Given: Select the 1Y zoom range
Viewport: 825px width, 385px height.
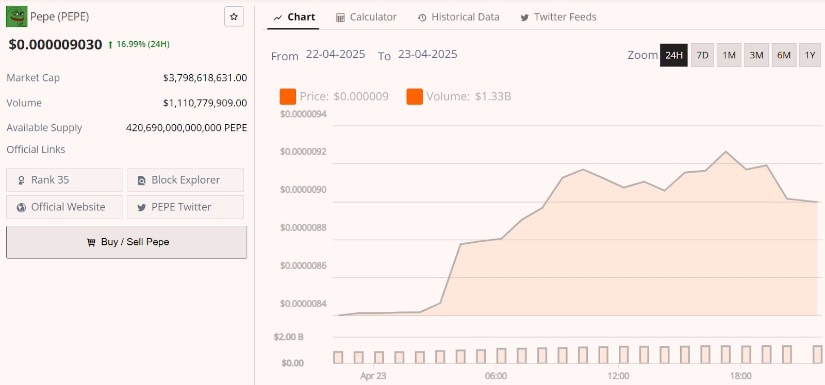Looking at the screenshot, I should (810, 55).
